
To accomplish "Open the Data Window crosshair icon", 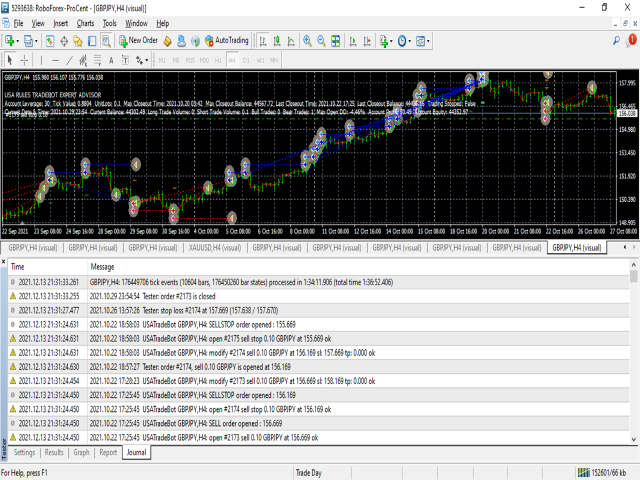I will (x=64, y=41).
